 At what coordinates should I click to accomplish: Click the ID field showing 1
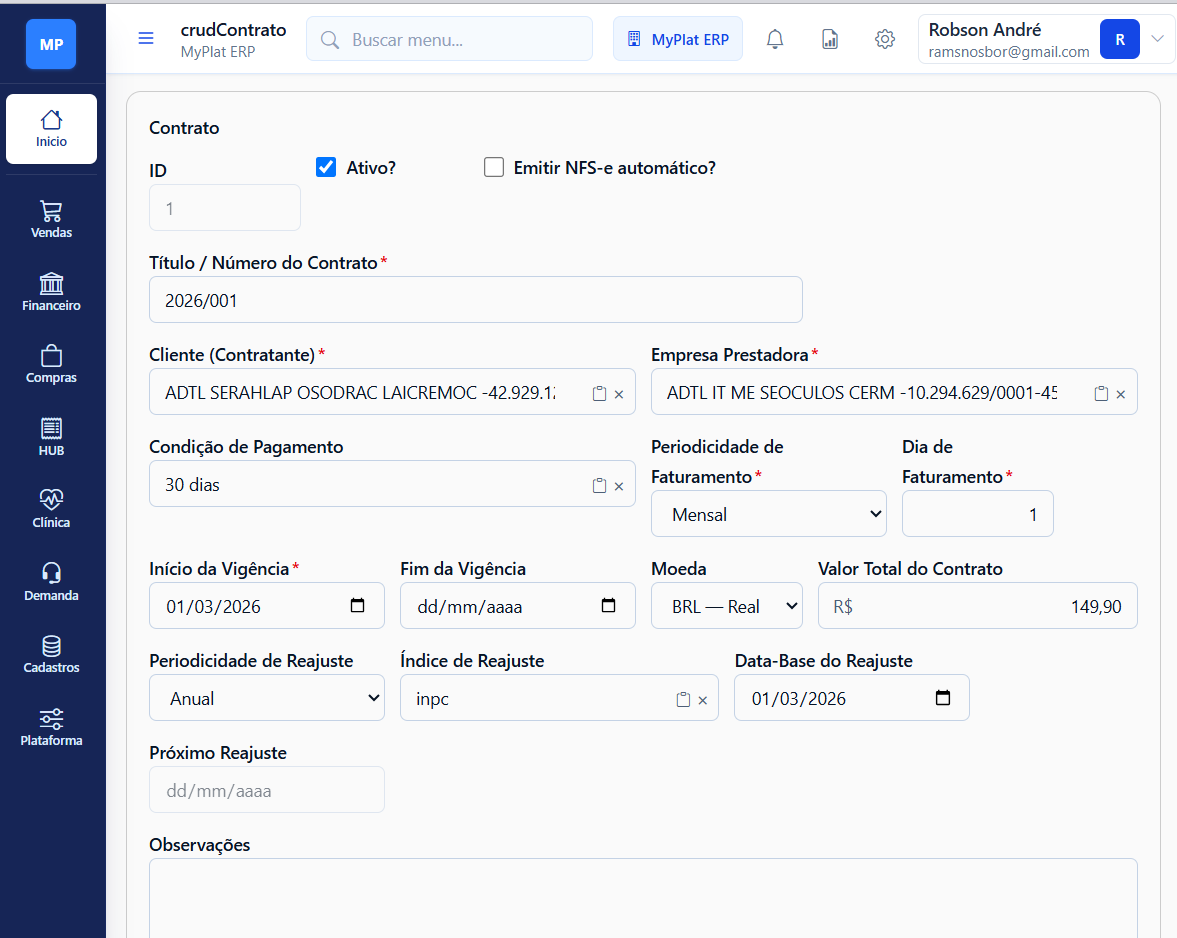coord(224,208)
